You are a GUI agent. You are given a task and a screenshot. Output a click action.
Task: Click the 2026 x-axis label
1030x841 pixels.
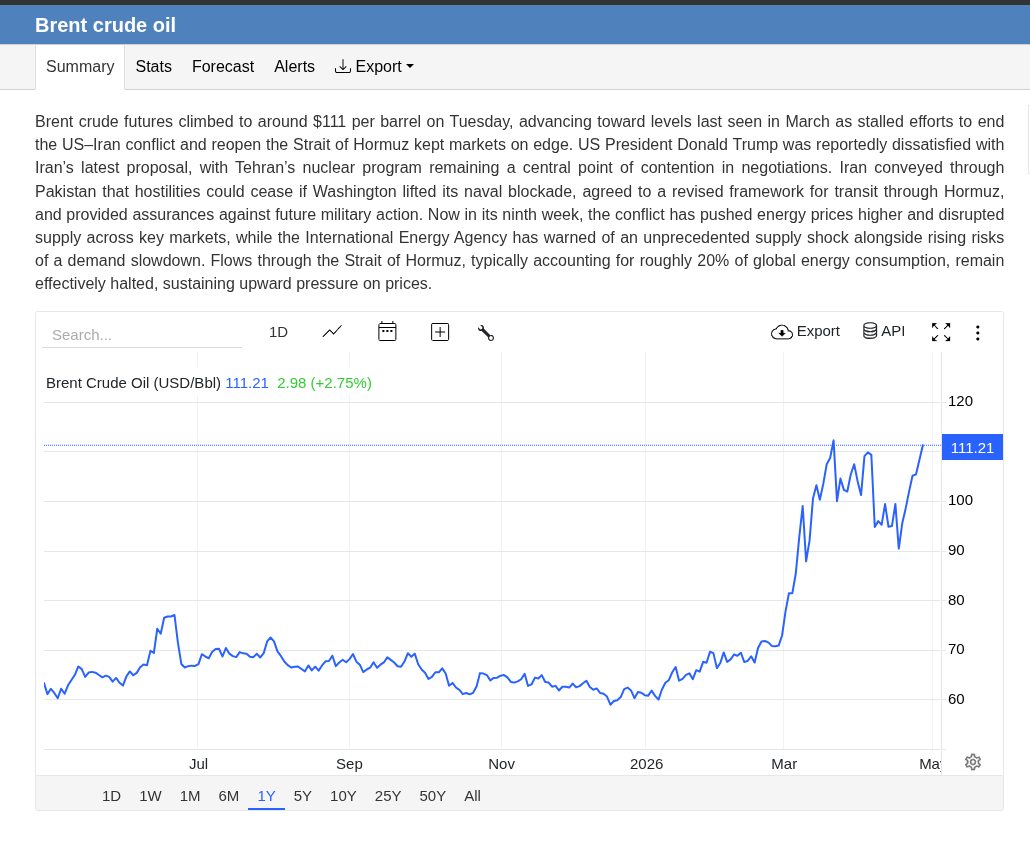(x=646, y=764)
